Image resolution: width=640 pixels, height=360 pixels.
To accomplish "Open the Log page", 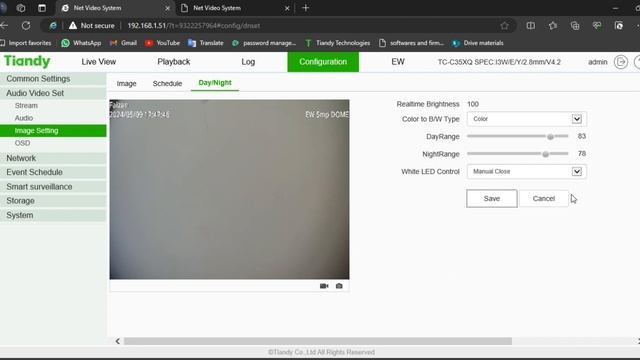I will click(x=248, y=62).
